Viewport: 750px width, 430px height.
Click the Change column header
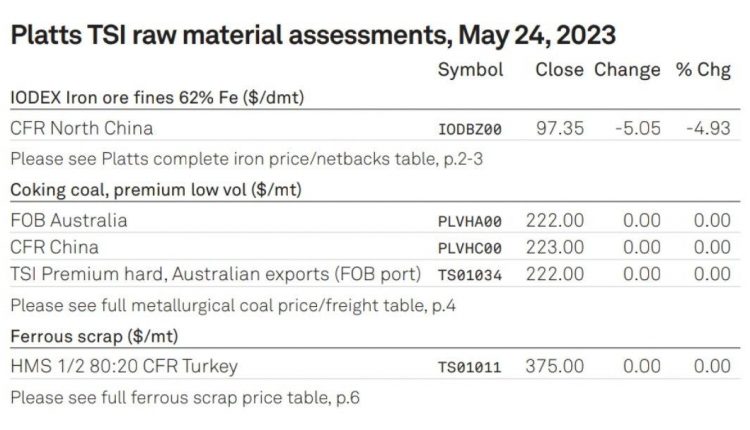click(x=627, y=70)
